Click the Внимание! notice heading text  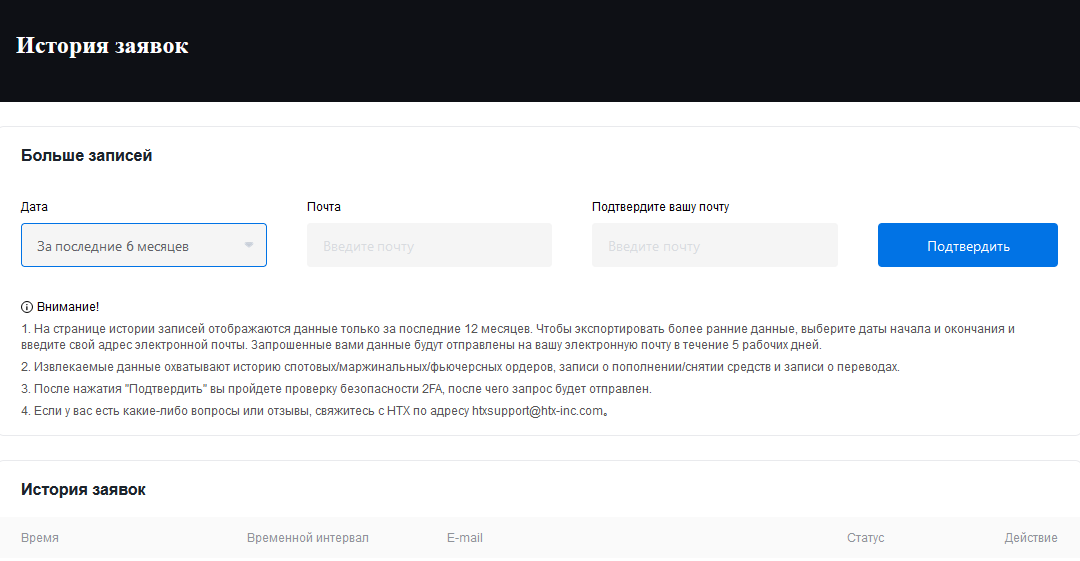point(67,307)
